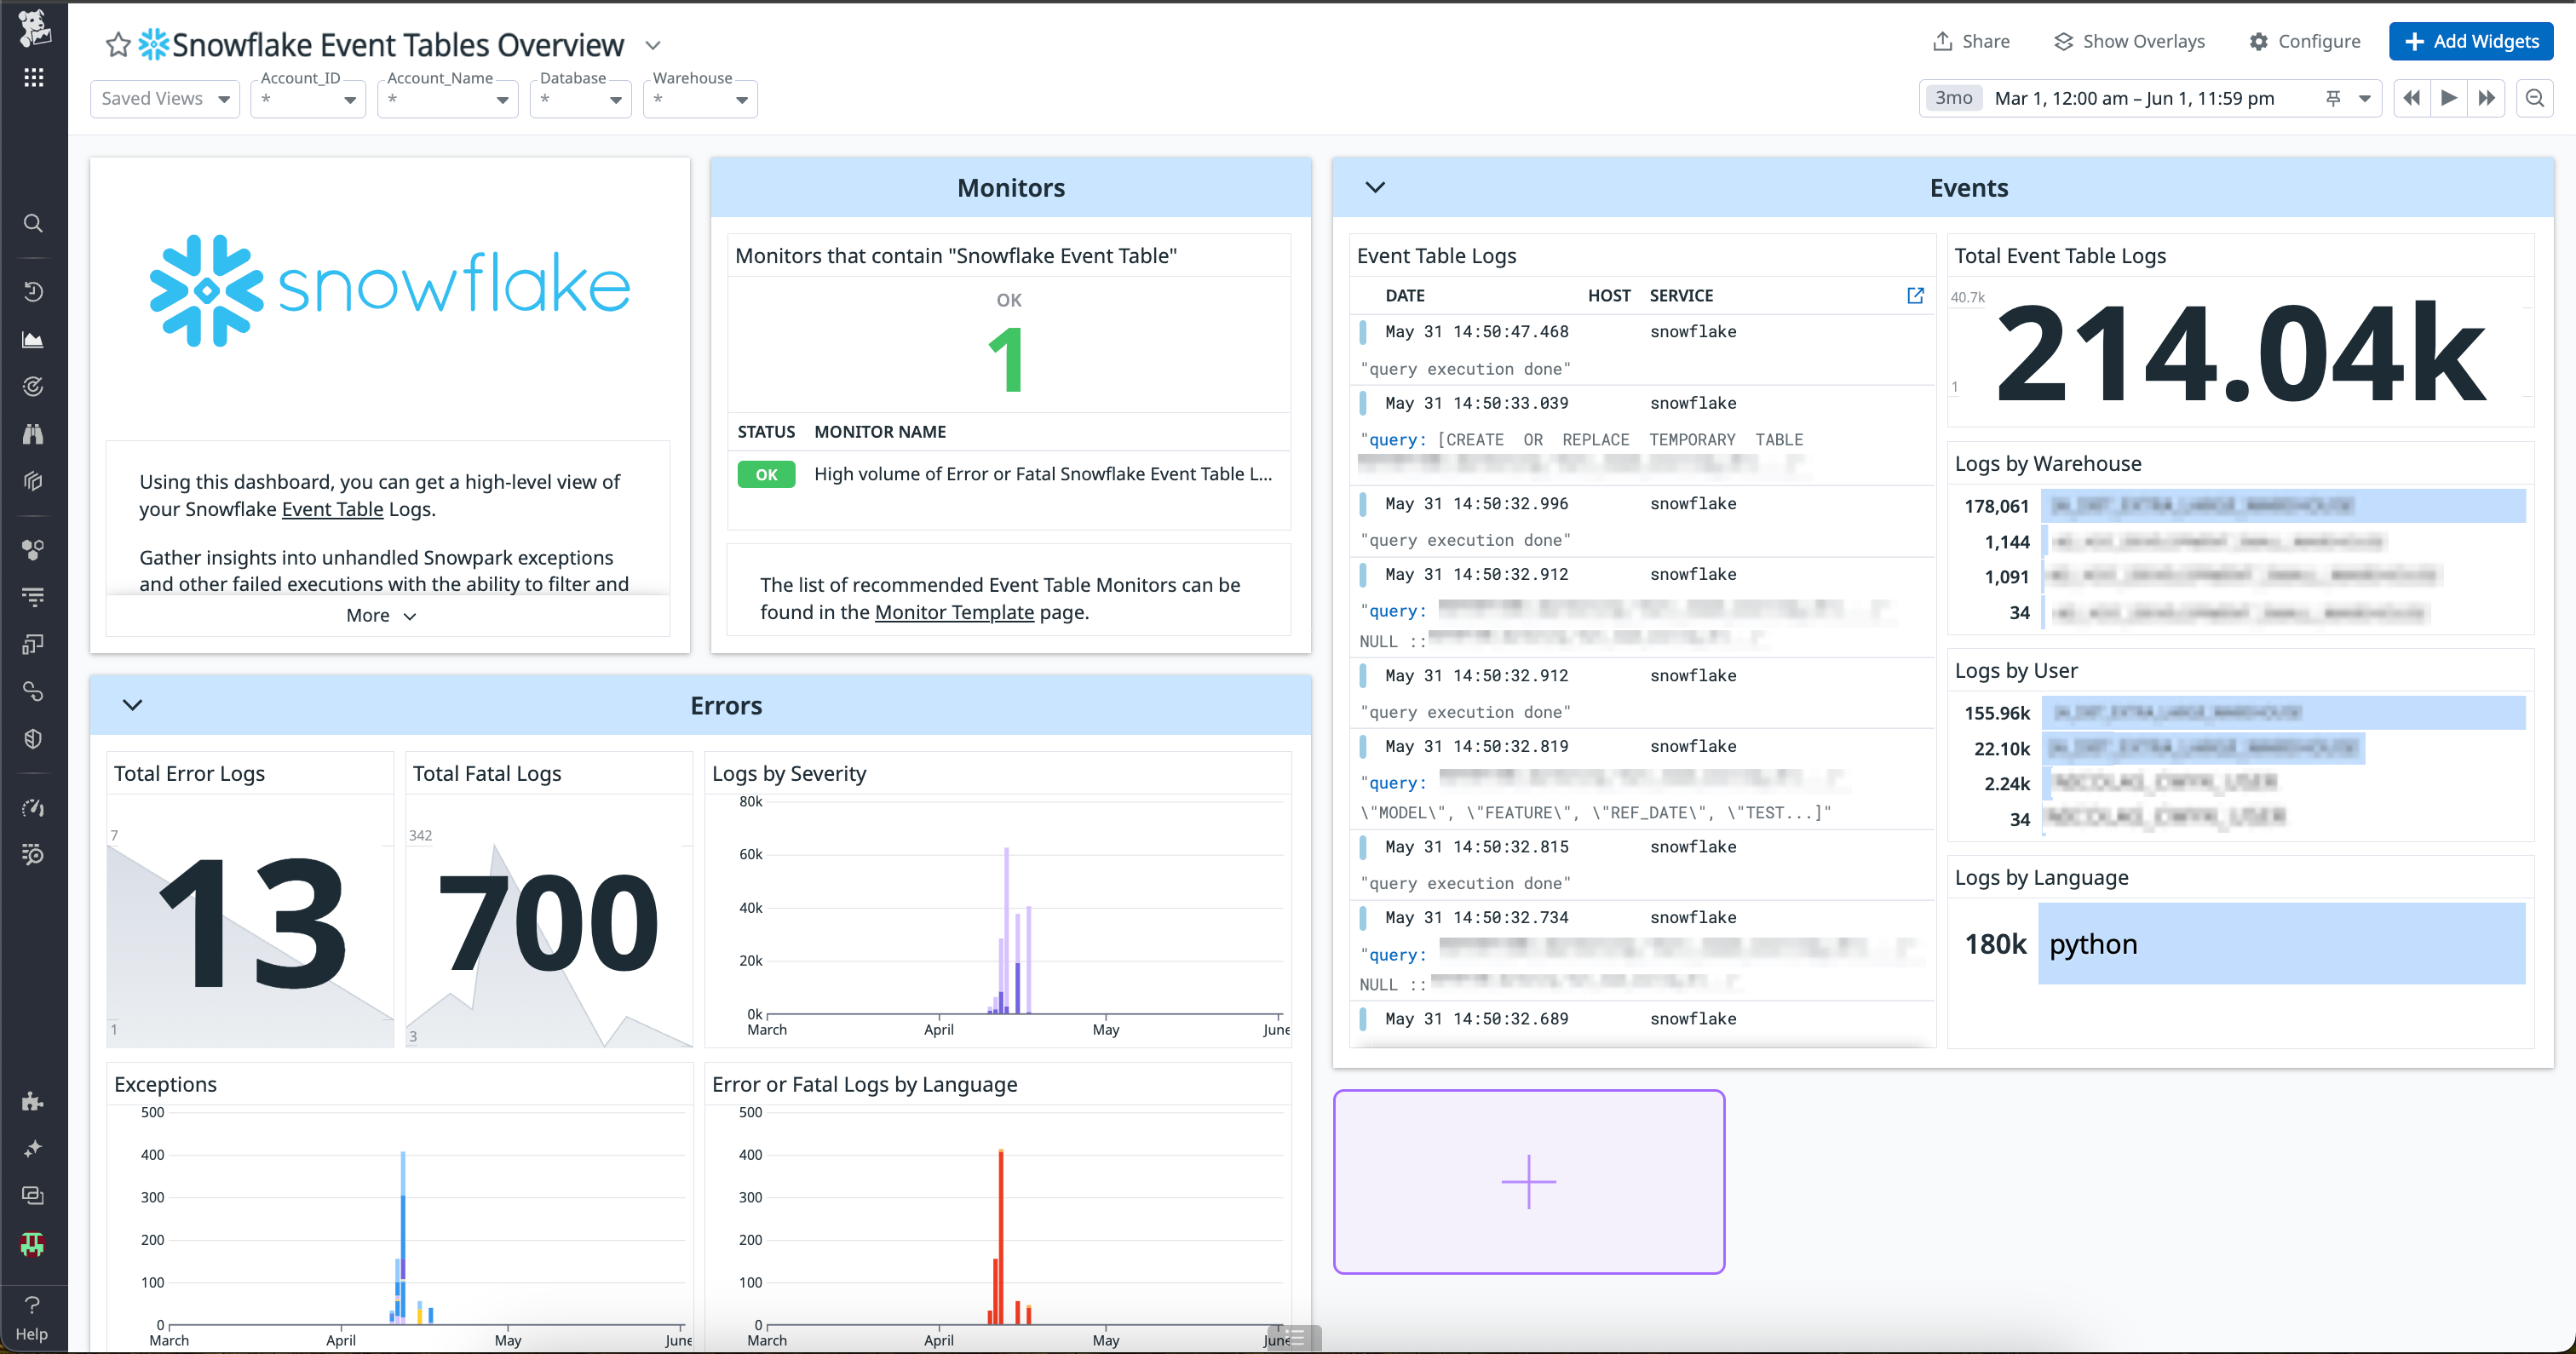The image size is (2576, 1354).
Task: Click the Datadog logo at top left
Action: point(33,28)
